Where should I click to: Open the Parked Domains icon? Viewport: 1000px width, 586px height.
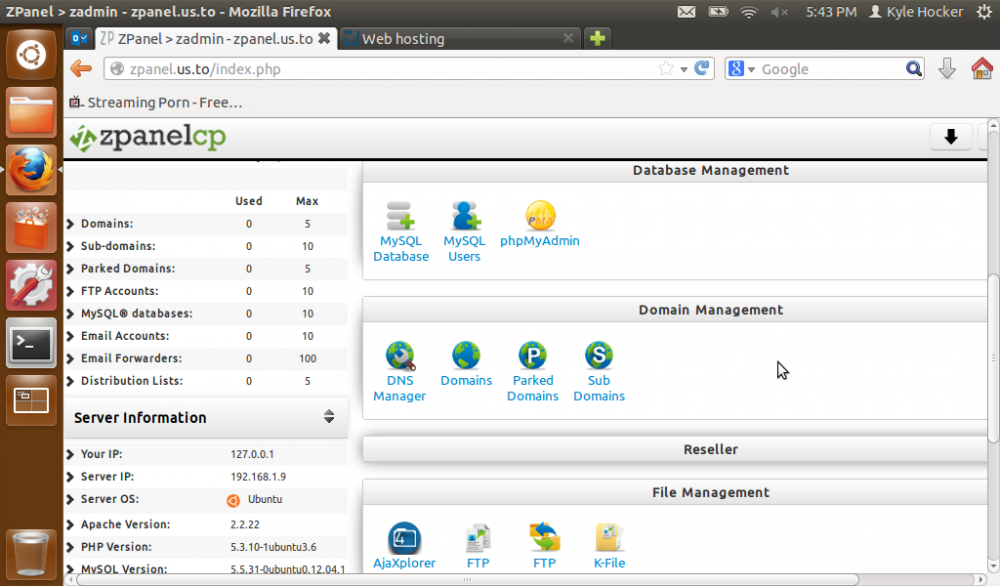coord(532,356)
